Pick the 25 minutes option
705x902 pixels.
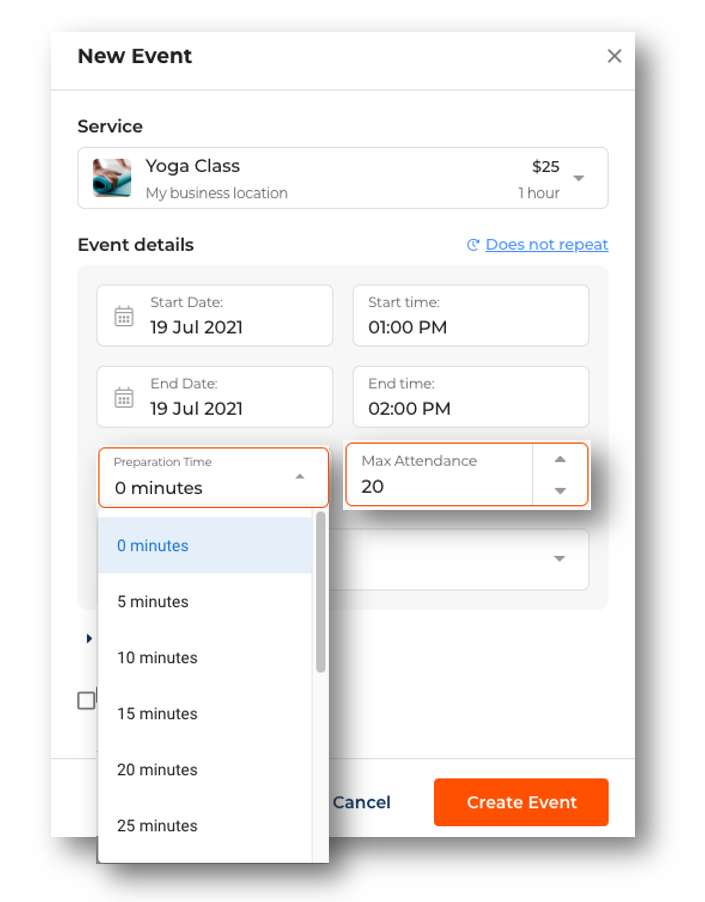[x=157, y=826]
